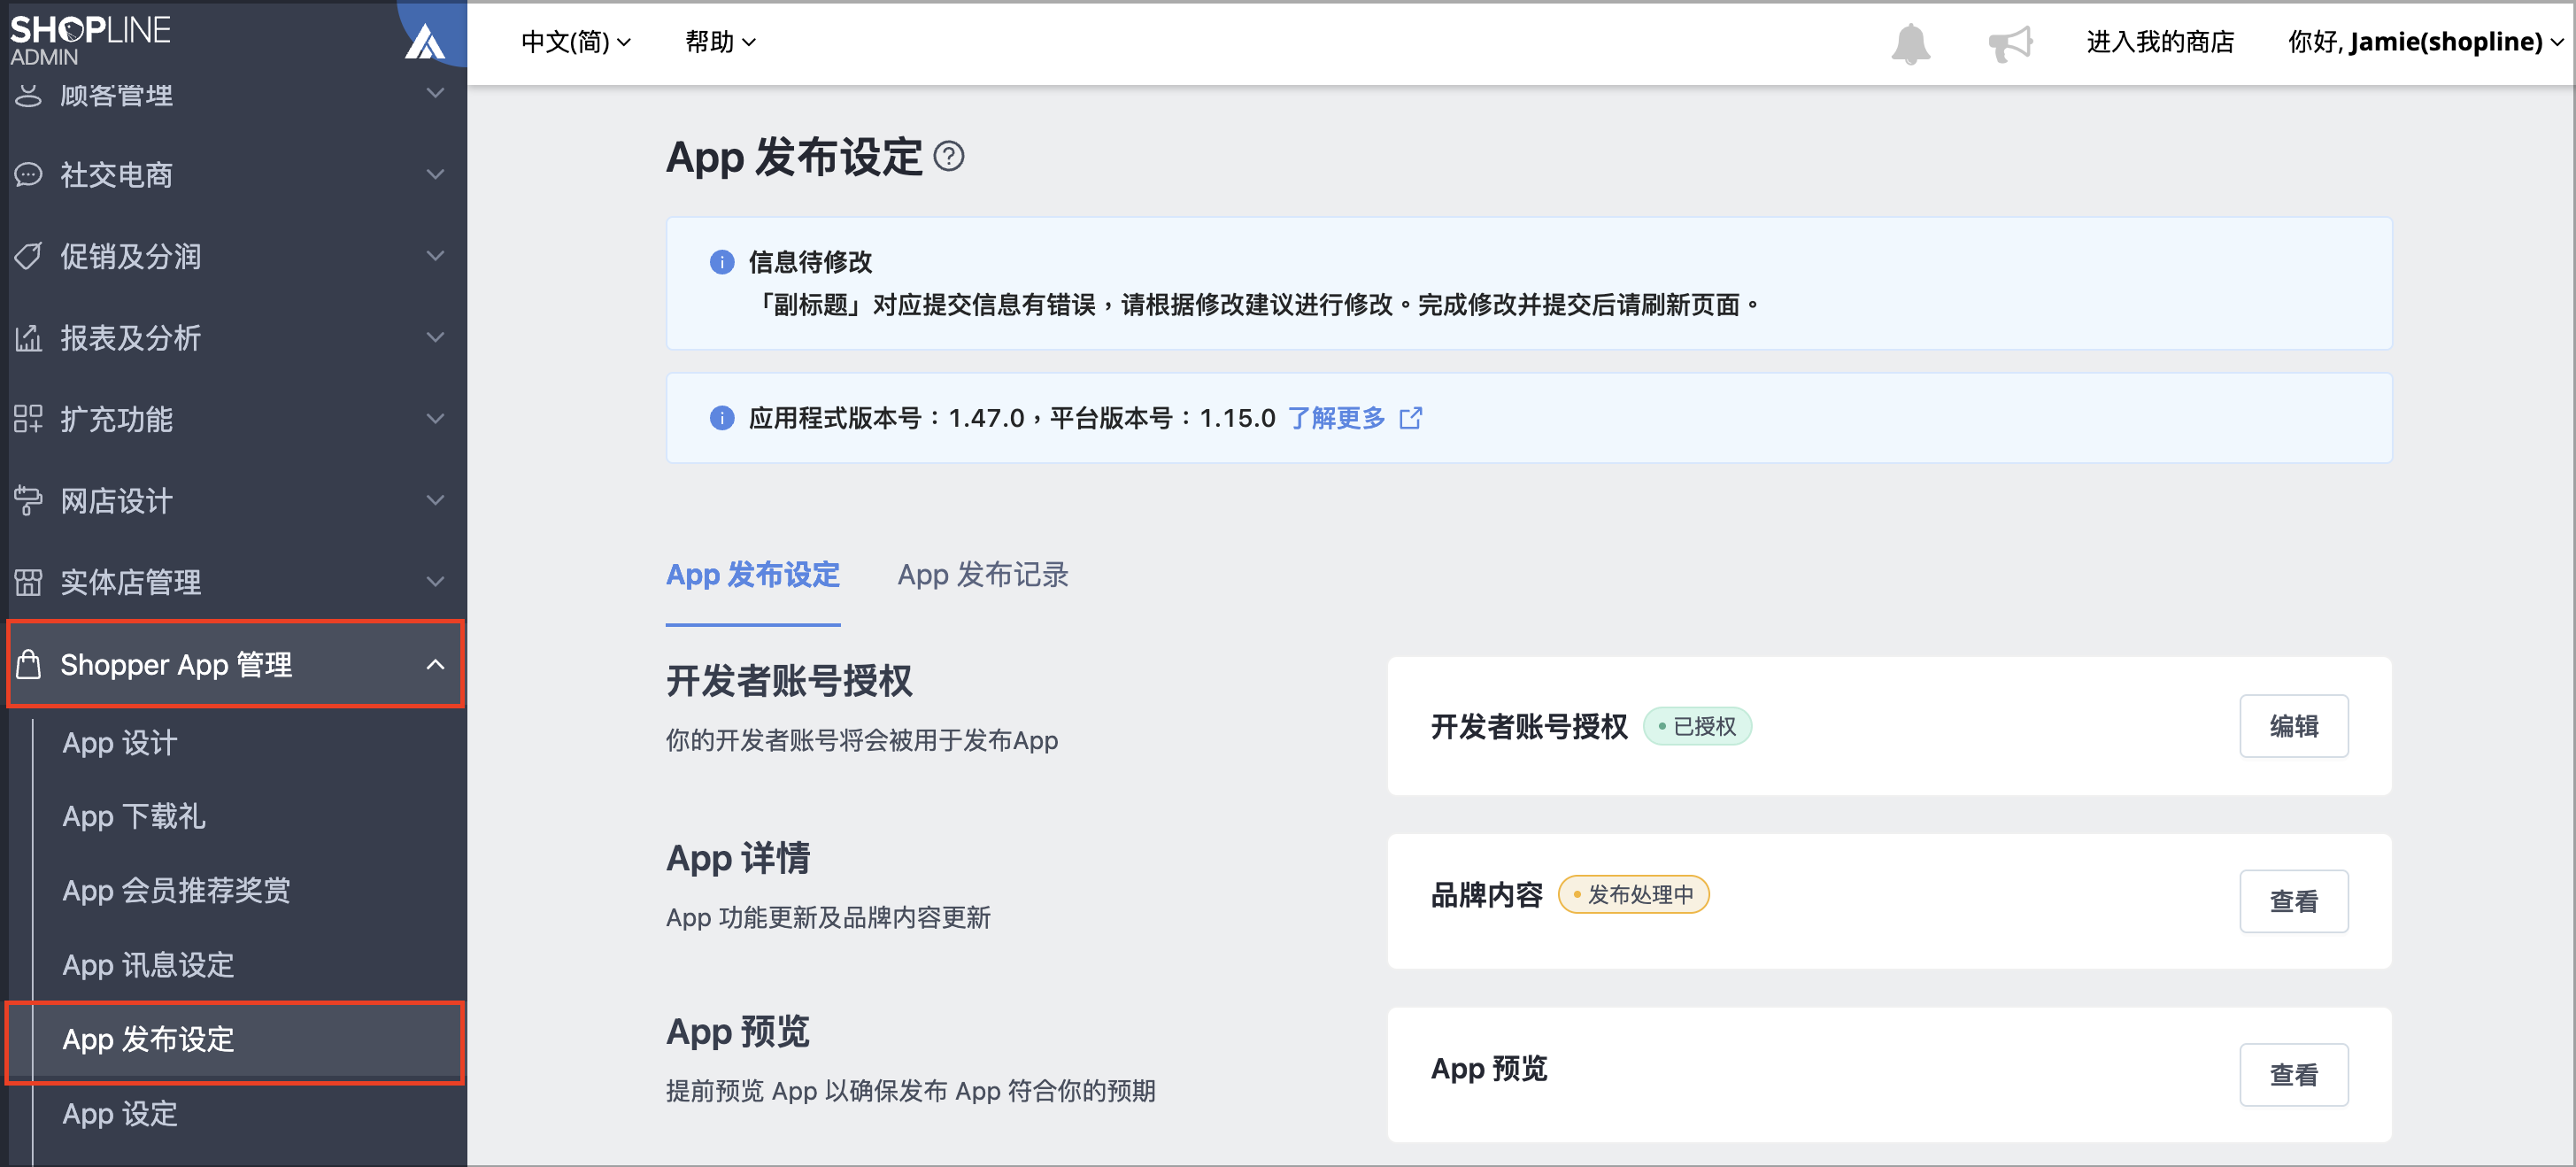Open the 你好, Jamie(shopline) account dropdown
The width and height of the screenshot is (2576, 1167).
click(2426, 42)
